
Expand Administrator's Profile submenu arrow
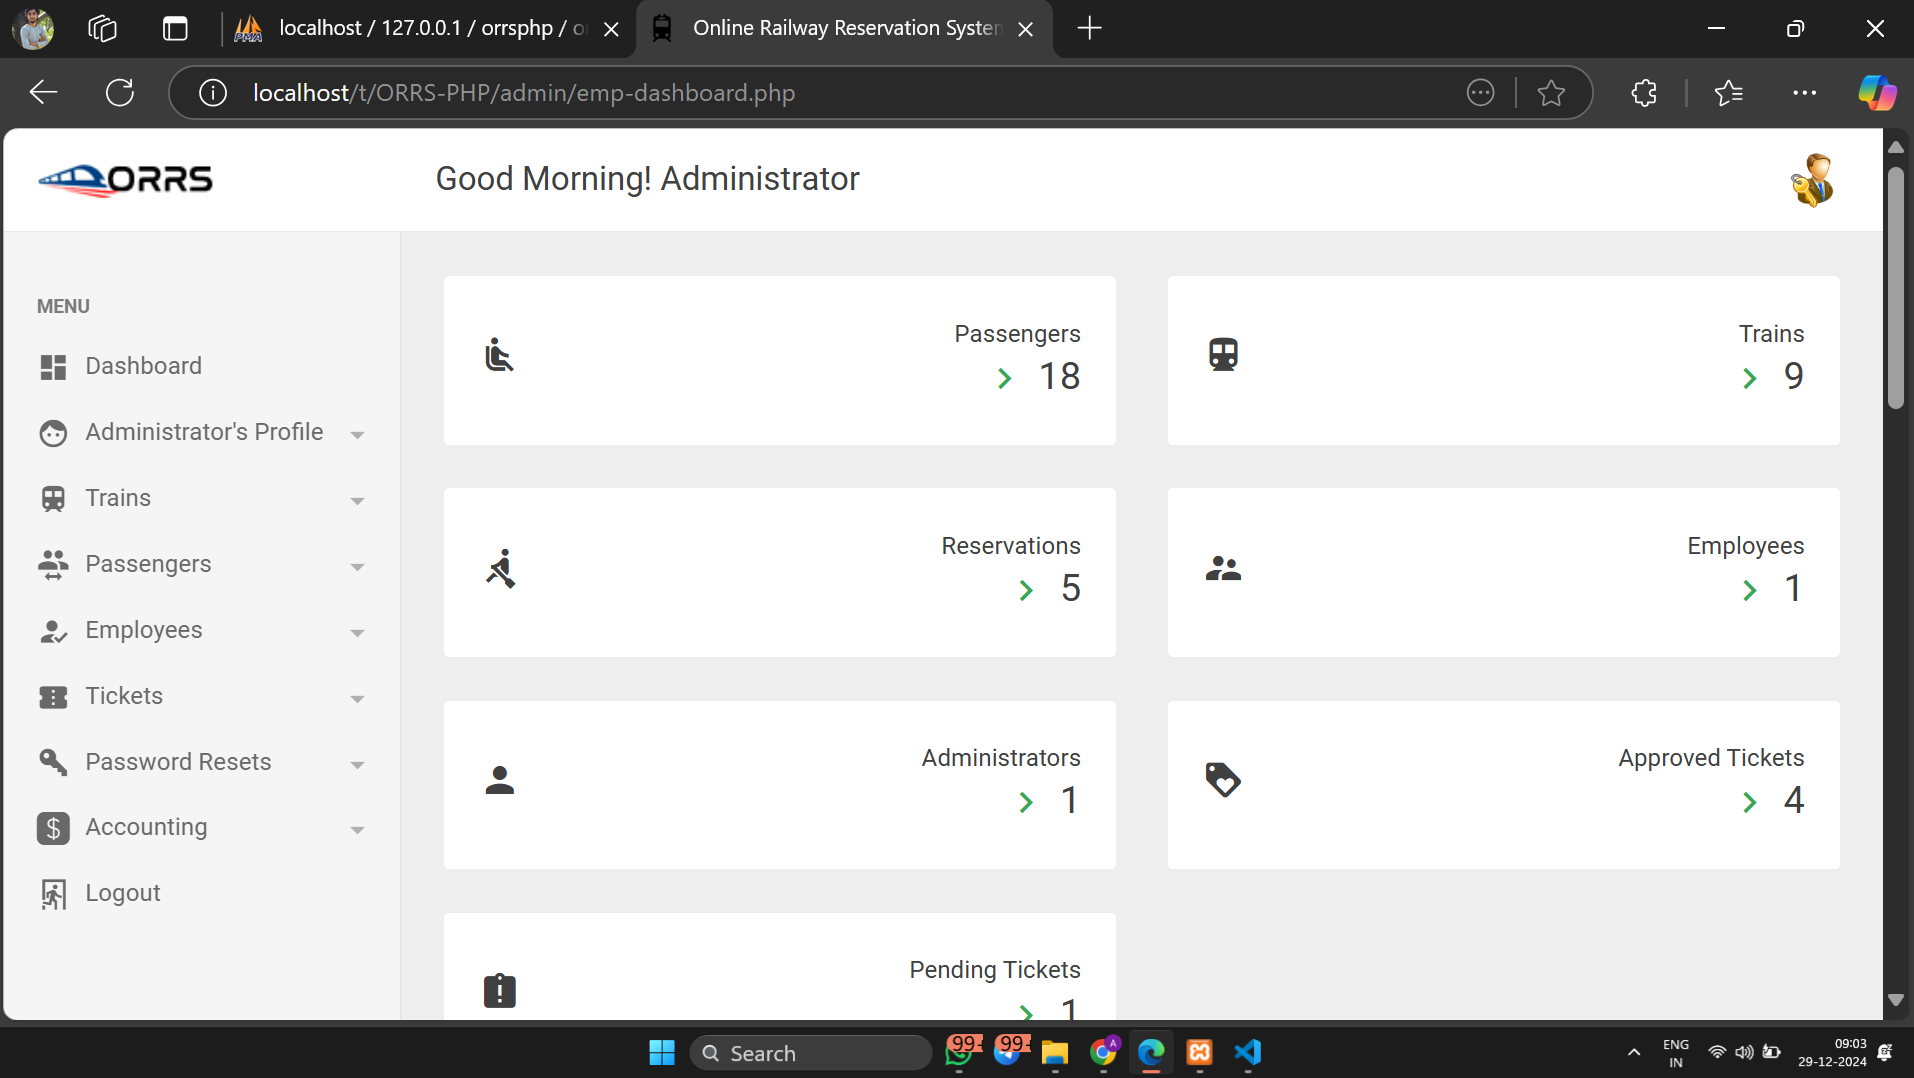[x=357, y=434]
